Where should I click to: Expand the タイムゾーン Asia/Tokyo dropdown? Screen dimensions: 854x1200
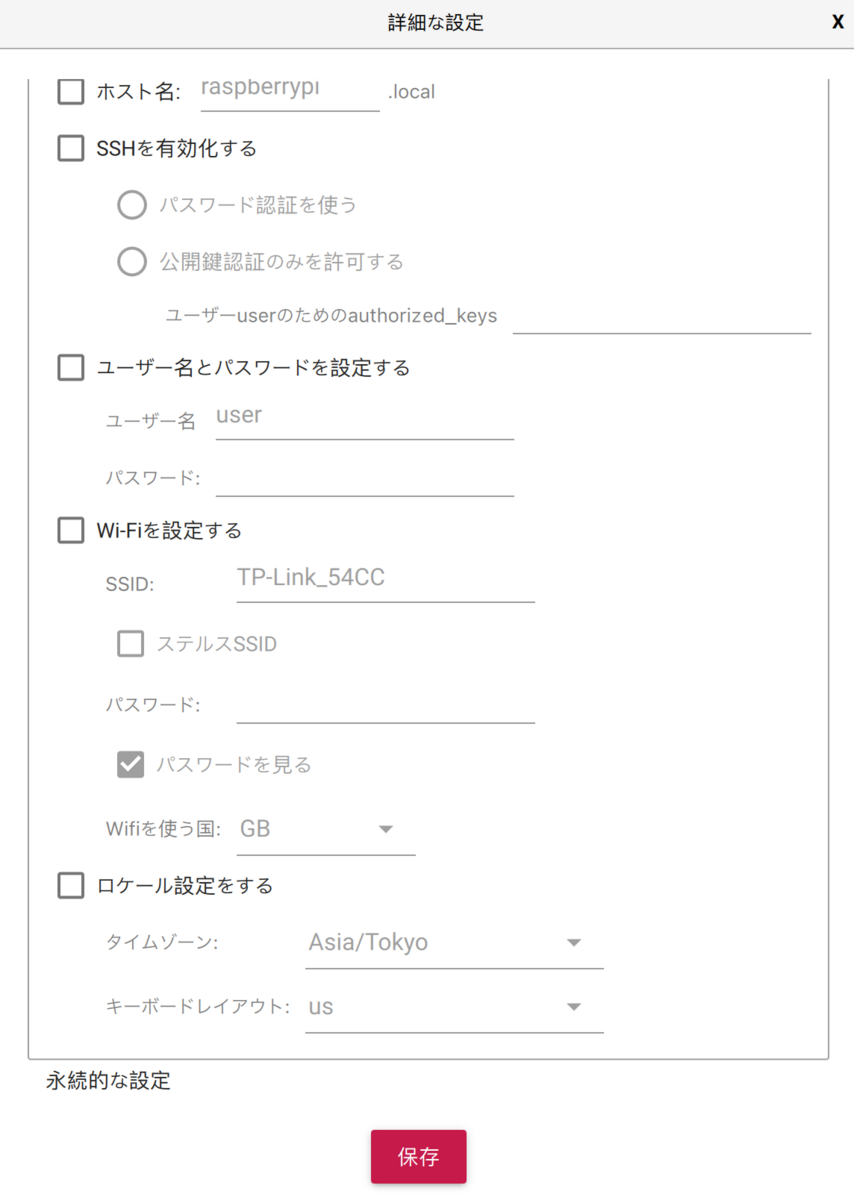click(453, 943)
